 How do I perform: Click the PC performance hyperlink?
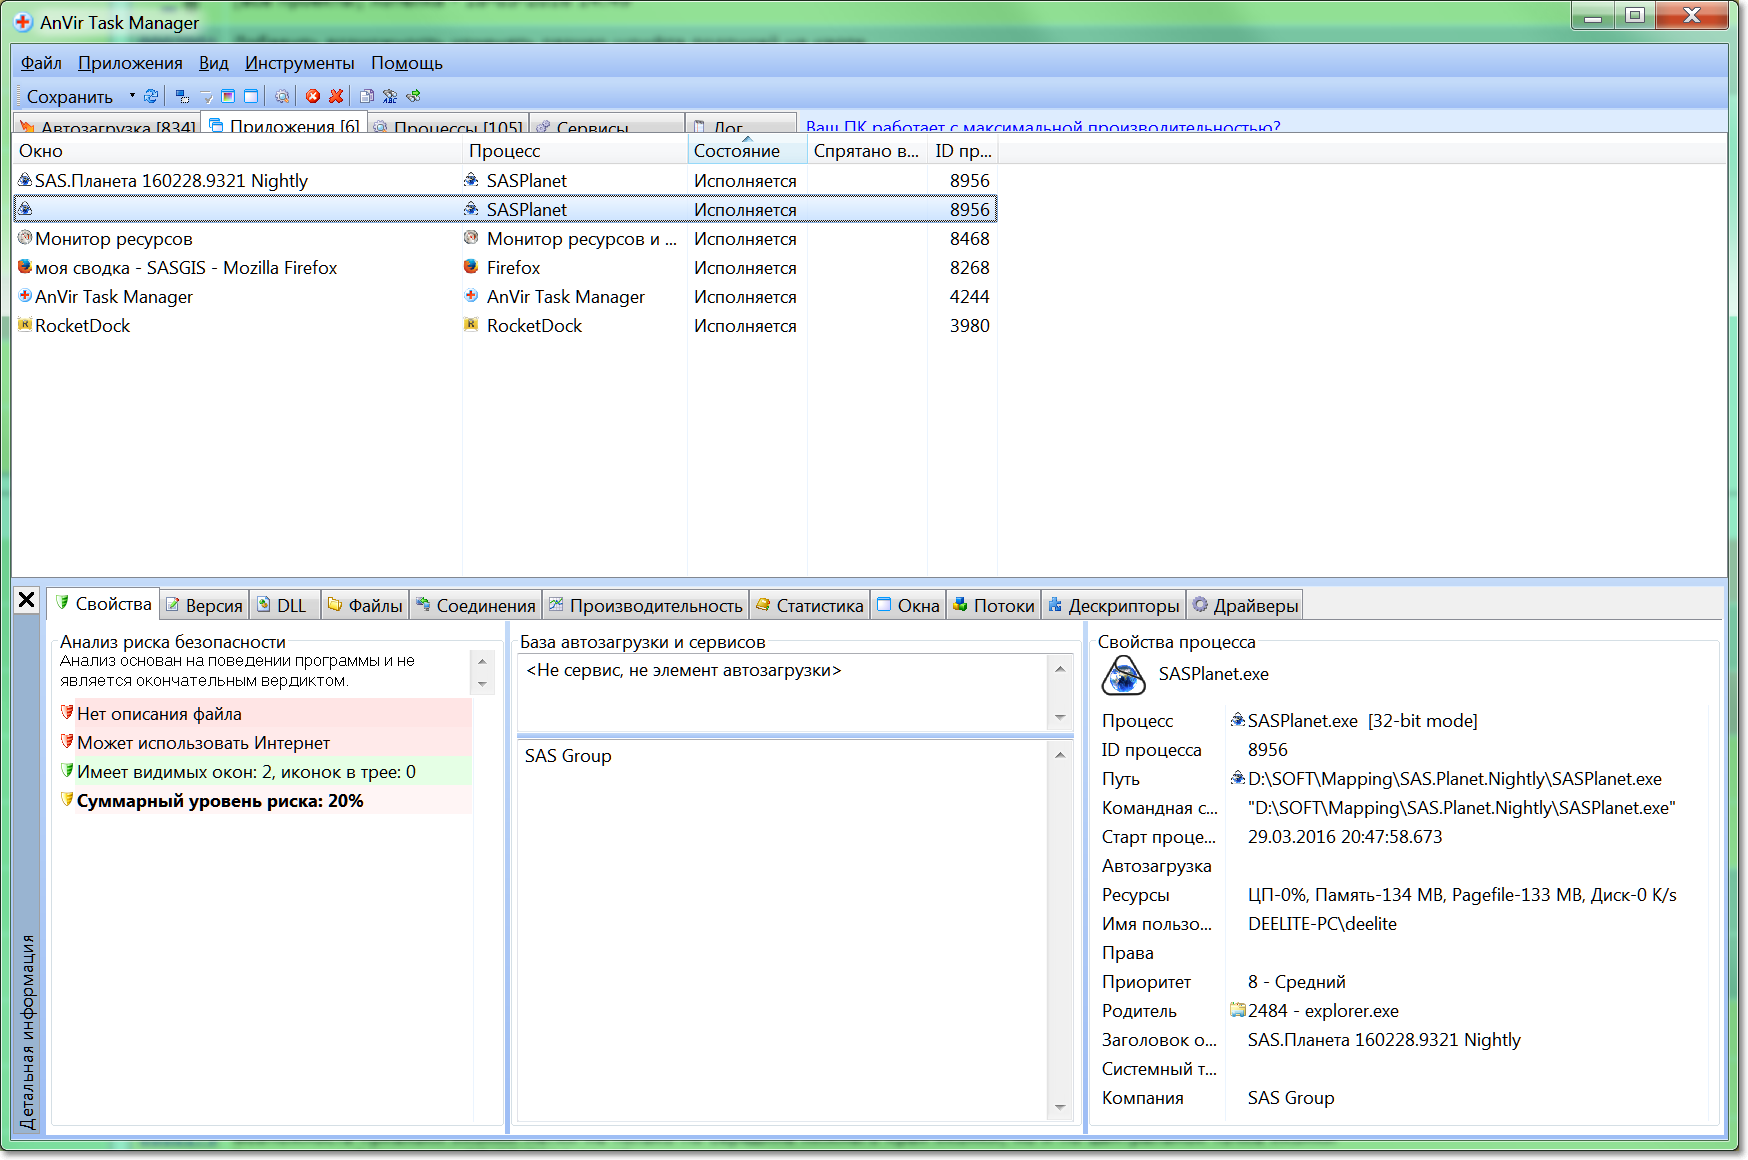pyautogui.click(x=1043, y=127)
